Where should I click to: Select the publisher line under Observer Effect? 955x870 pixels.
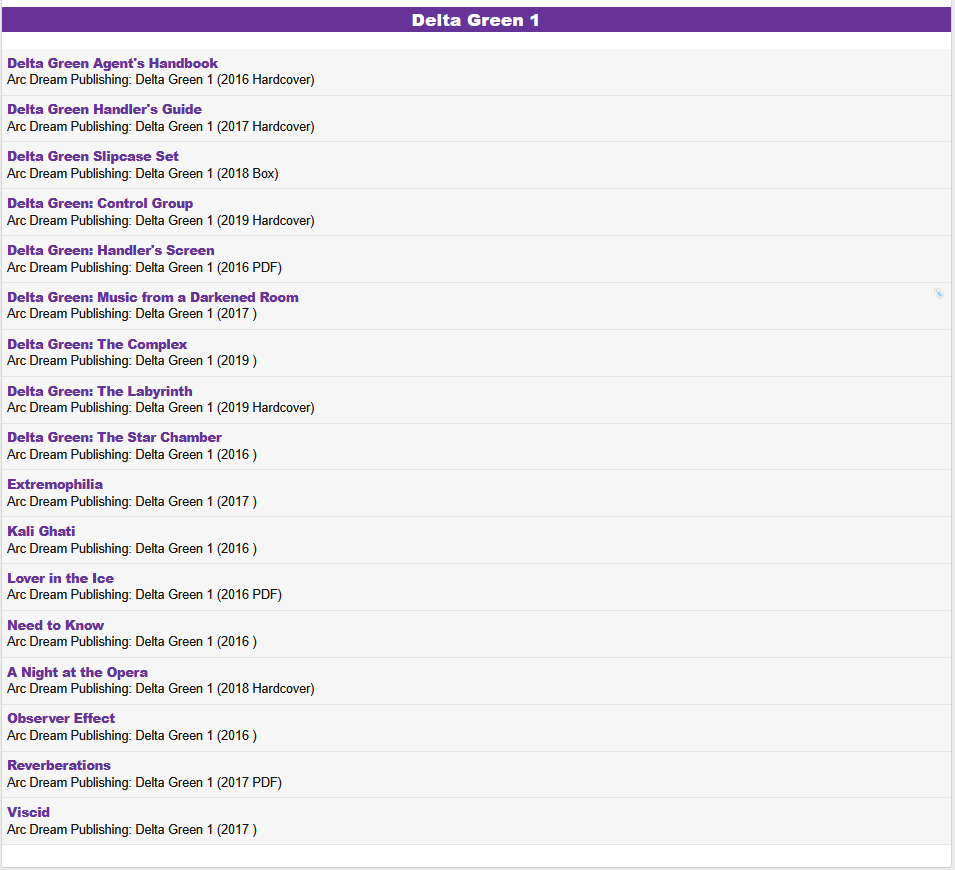[x=132, y=735]
